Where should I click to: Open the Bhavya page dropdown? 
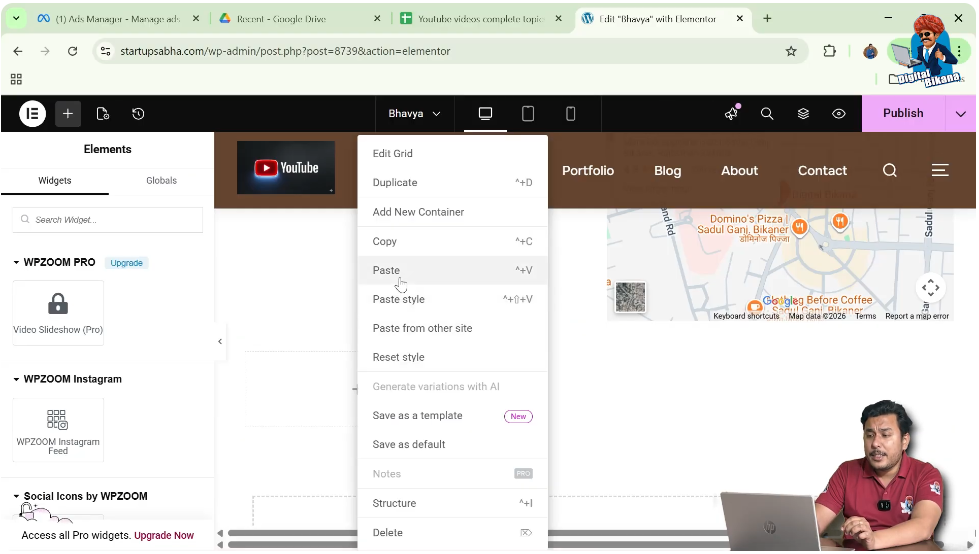point(414,114)
